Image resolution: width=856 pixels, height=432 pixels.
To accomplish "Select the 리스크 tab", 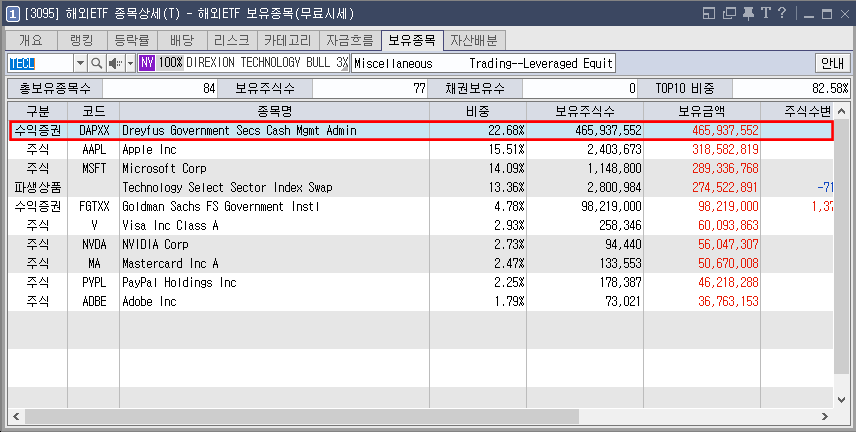I will [x=231, y=40].
